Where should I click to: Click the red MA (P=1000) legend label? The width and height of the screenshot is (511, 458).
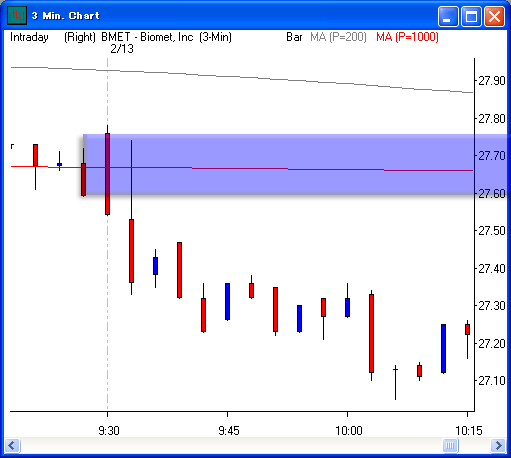[x=407, y=37]
